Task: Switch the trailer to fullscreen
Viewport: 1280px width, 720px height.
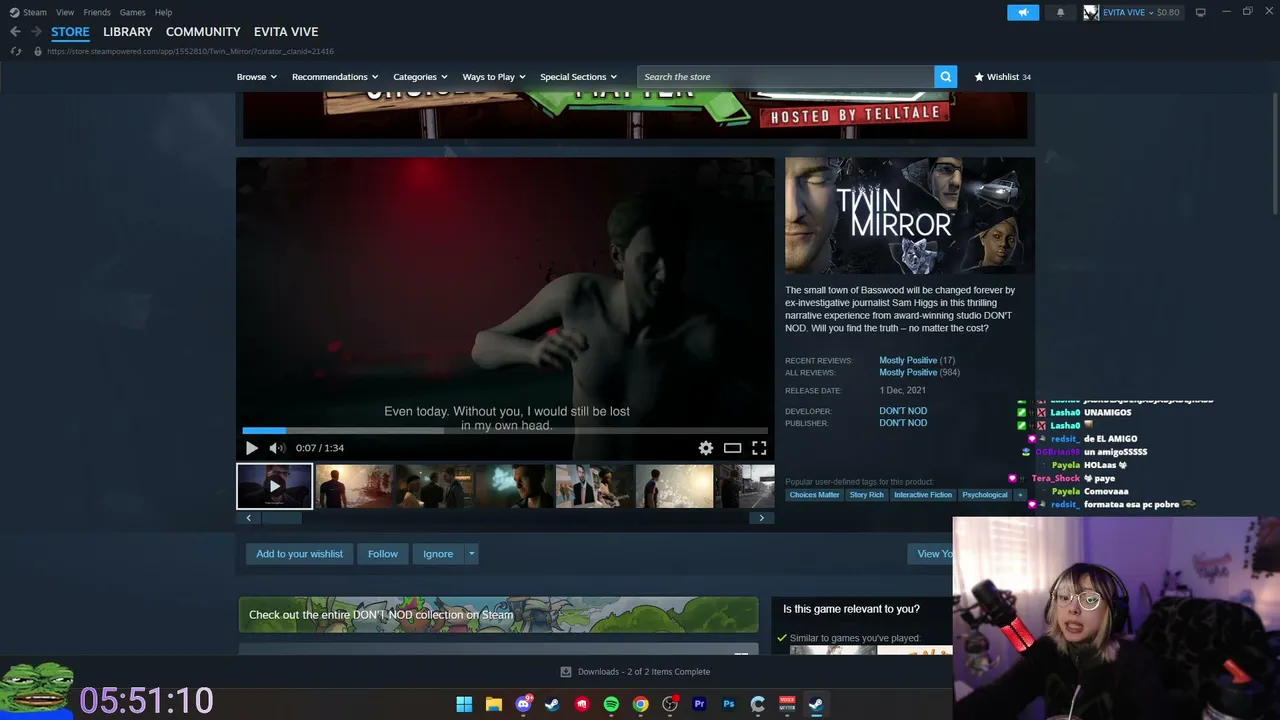Action: (x=759, y=448)
